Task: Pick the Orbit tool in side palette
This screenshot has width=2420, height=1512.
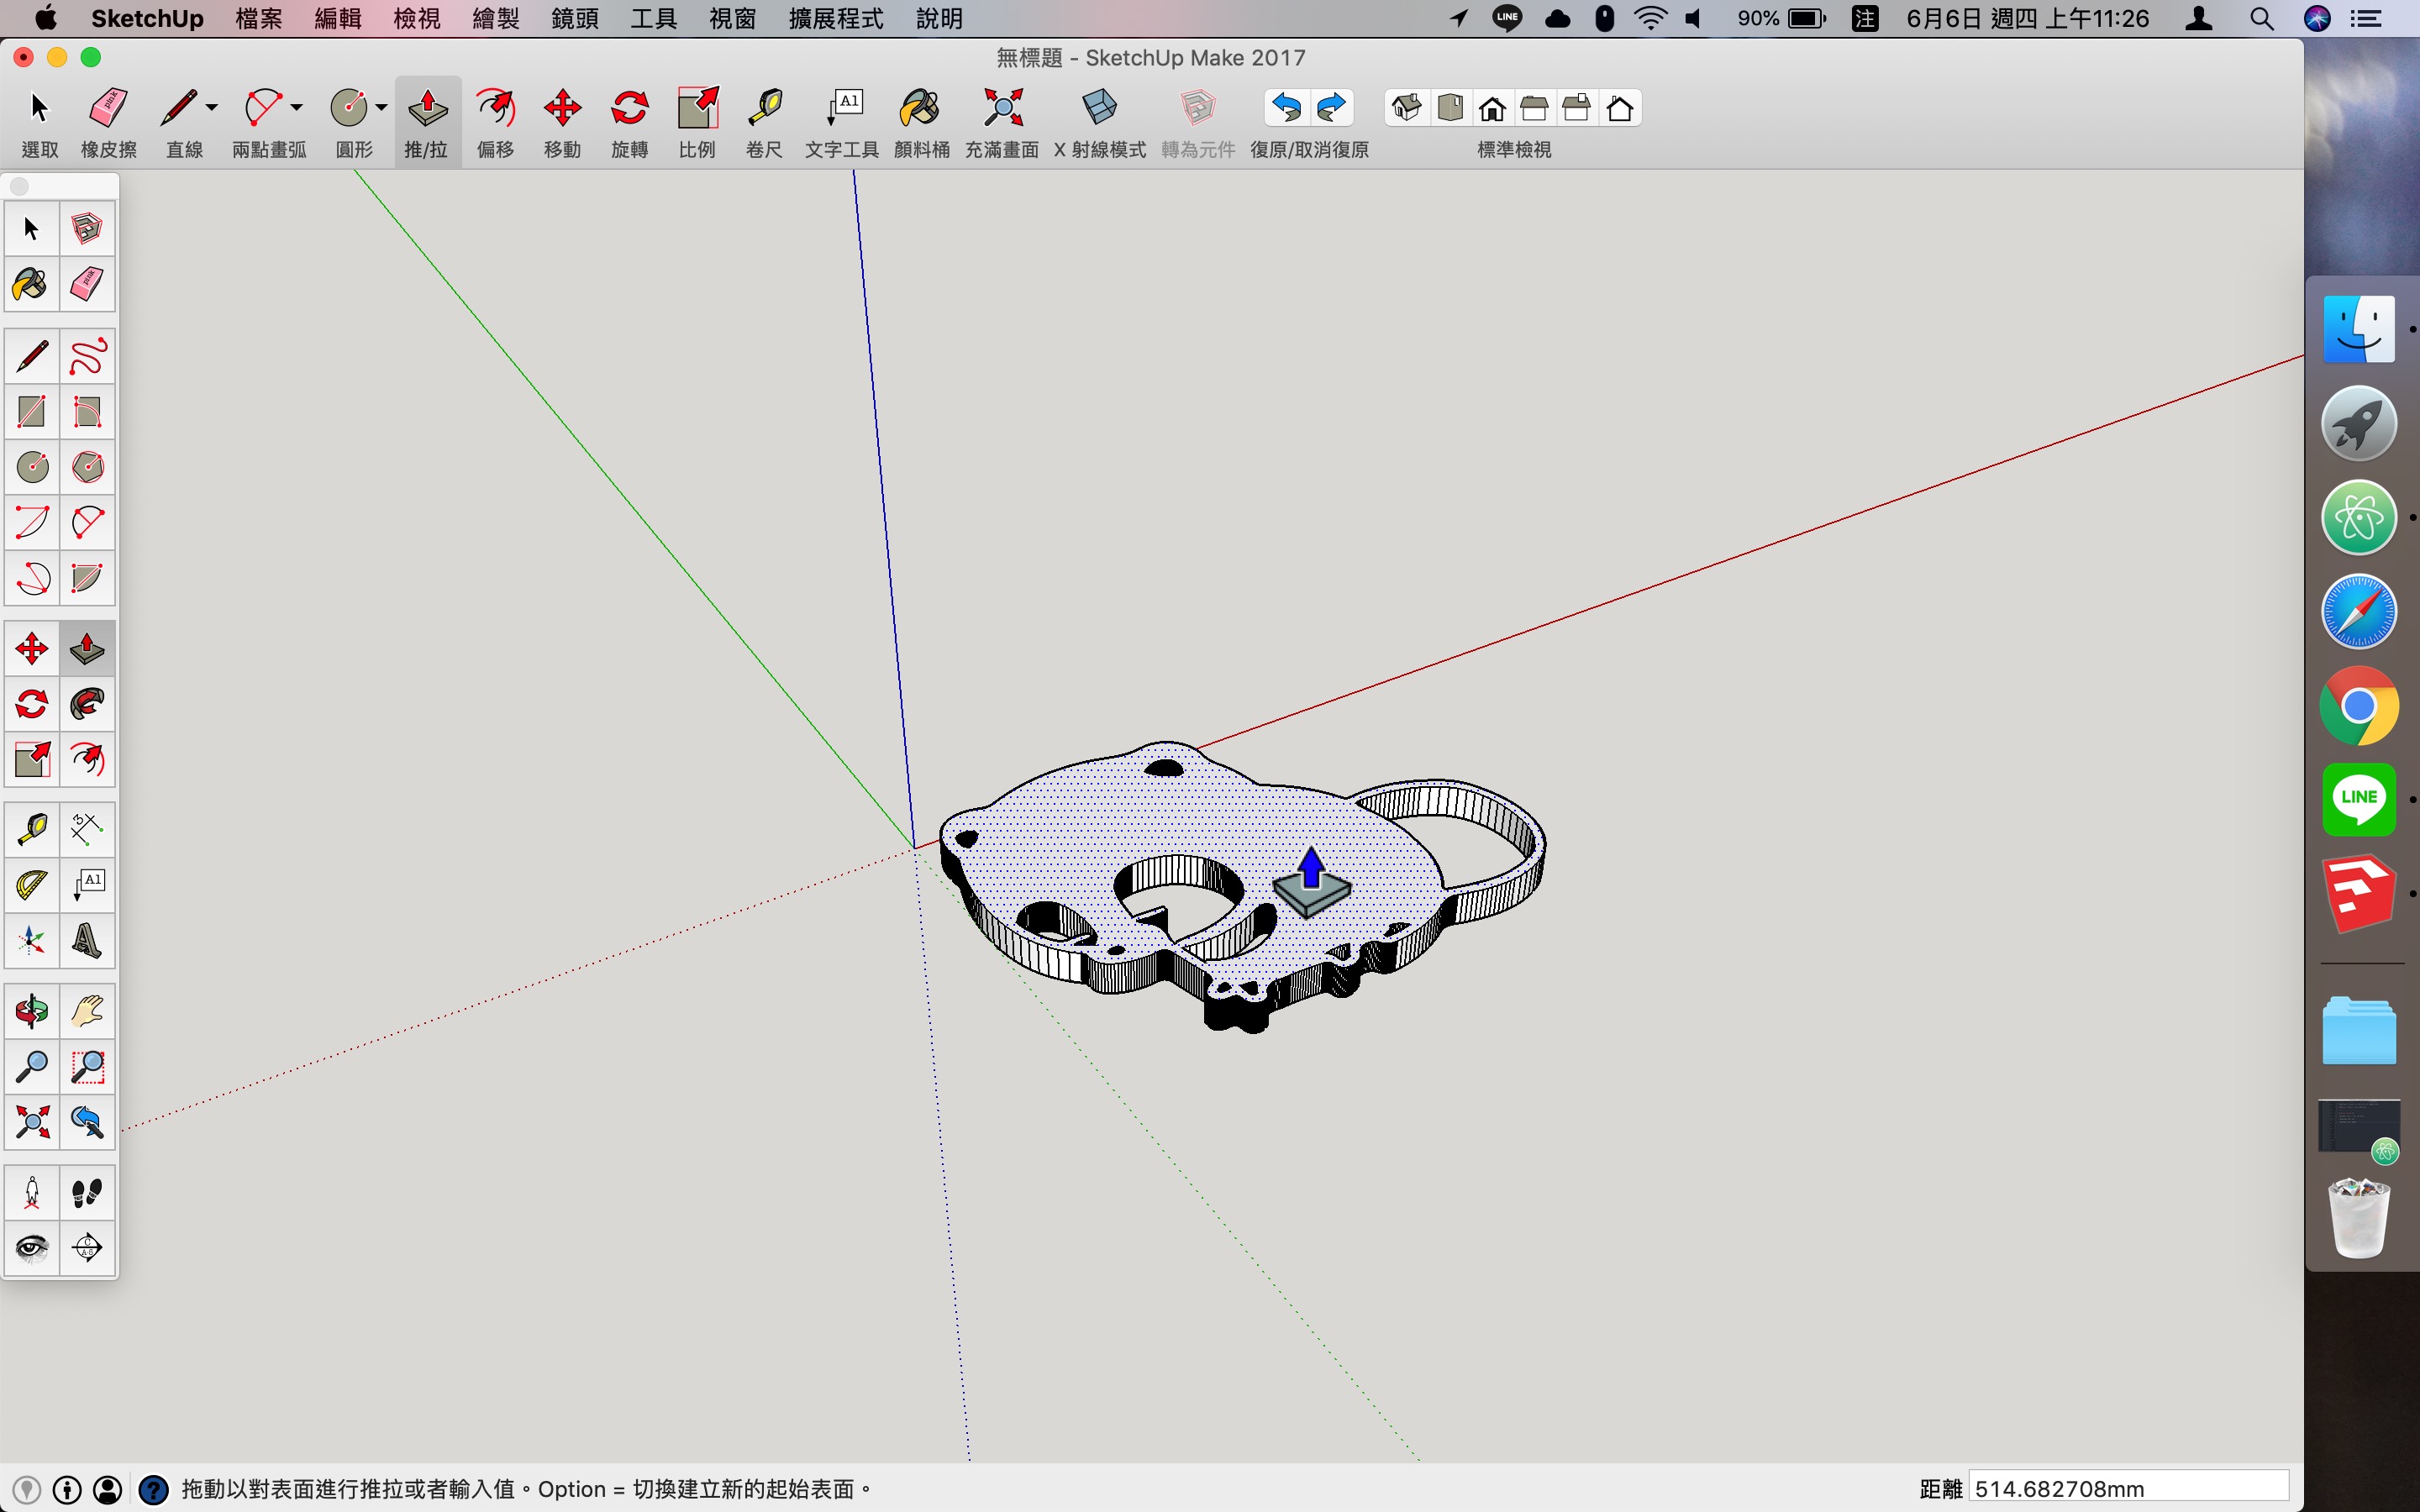Action: point(32,1012)
